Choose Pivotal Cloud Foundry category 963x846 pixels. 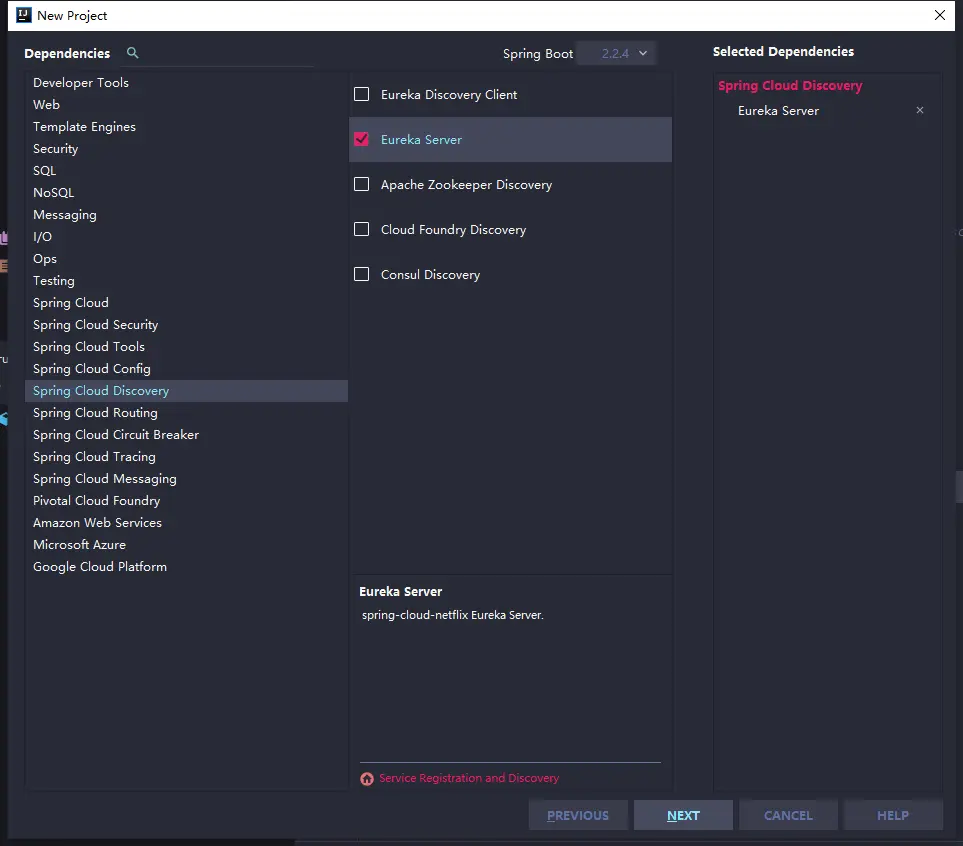(x=187, y=501)
